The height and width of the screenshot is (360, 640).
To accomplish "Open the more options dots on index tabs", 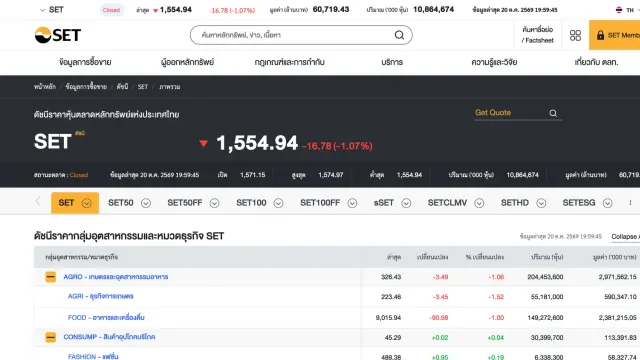I will tap(630, 202).
